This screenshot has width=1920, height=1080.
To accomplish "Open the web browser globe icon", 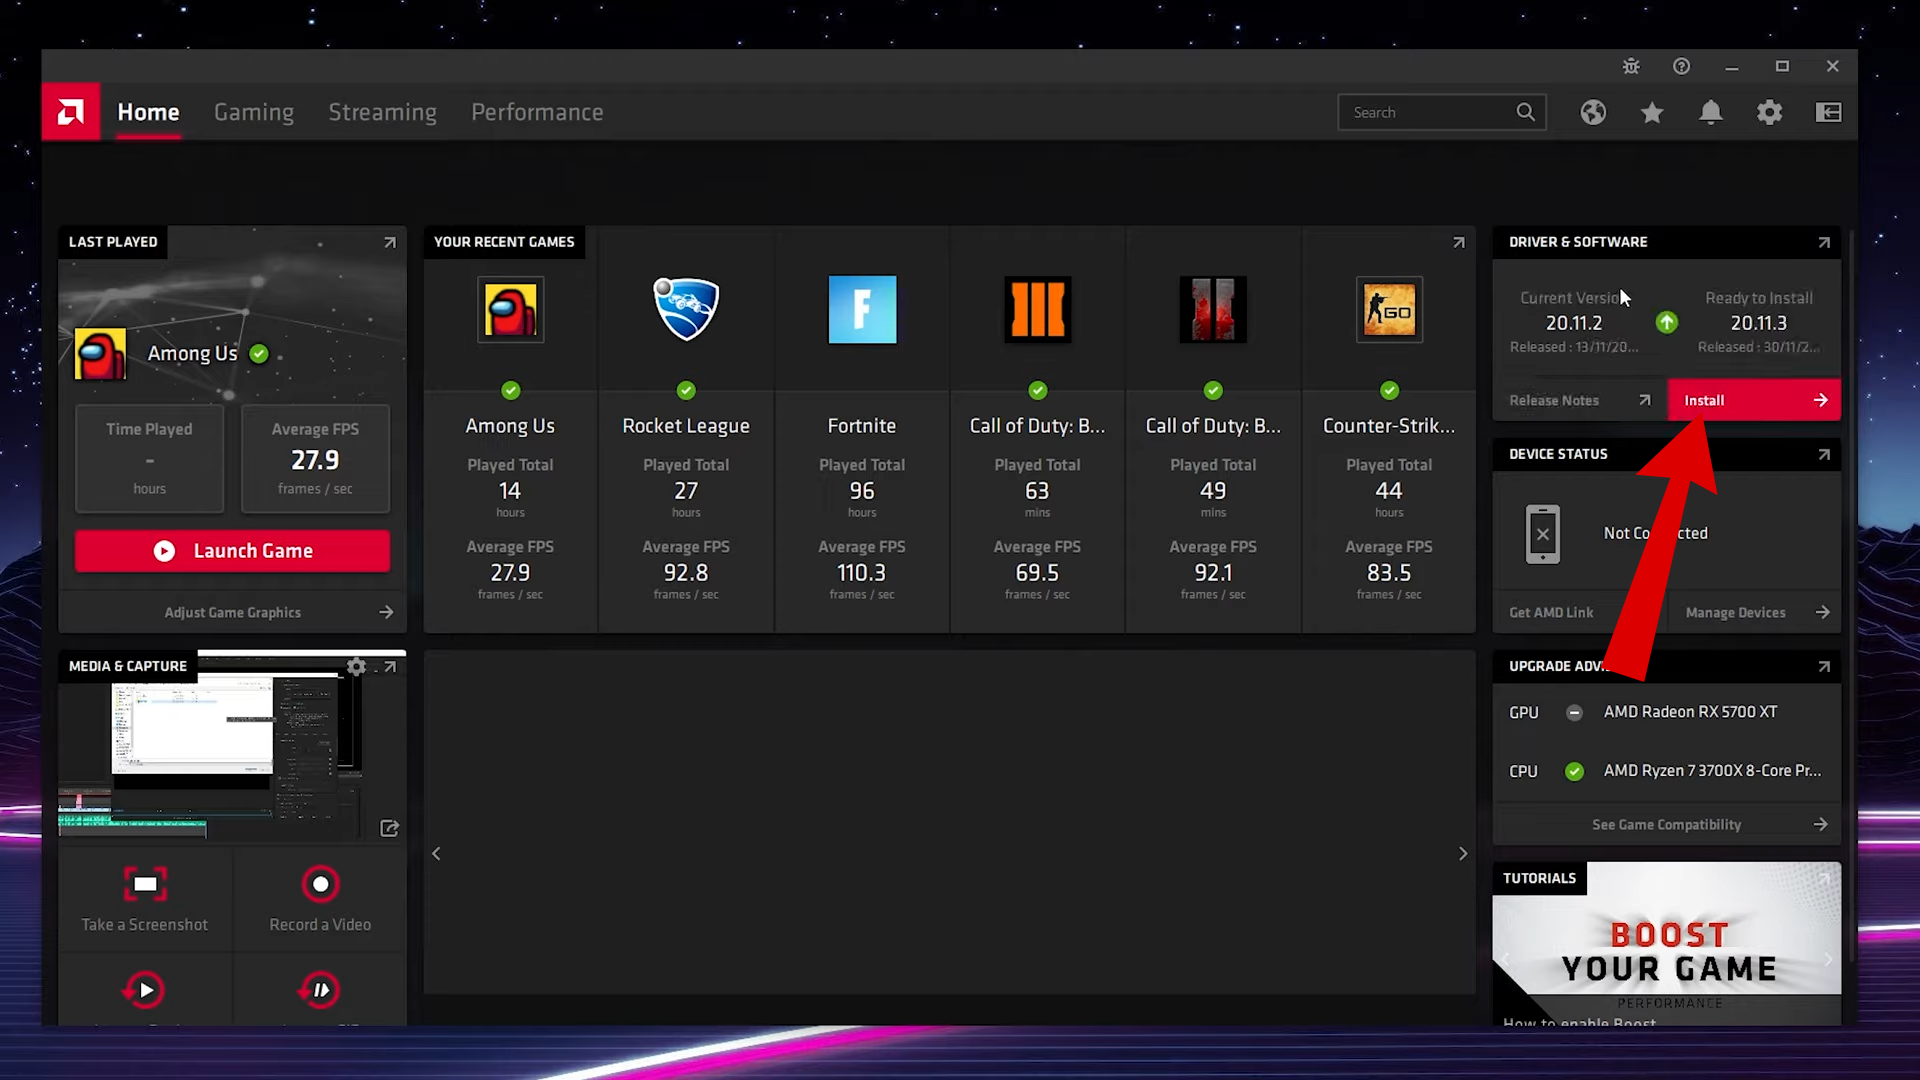I will coord(1593,112).
